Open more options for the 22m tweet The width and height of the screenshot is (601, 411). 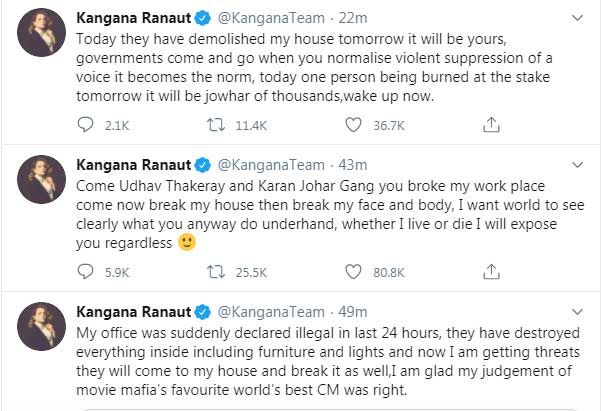(577, 19)
